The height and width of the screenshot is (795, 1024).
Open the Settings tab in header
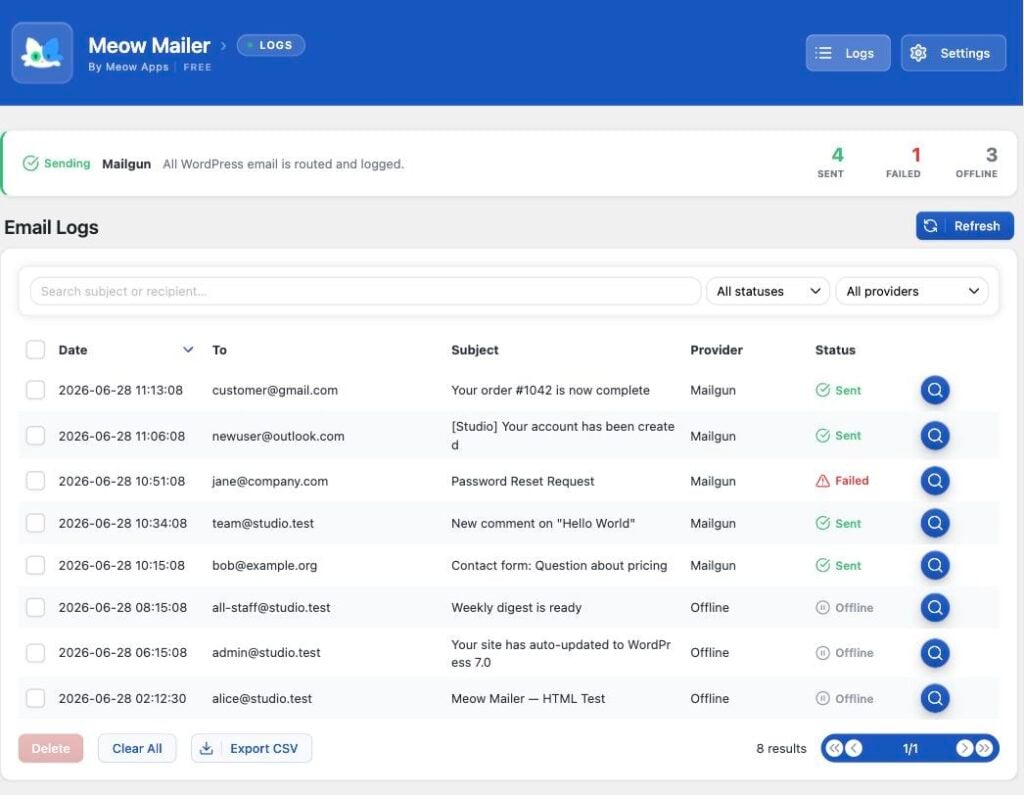tap(953, 53)
